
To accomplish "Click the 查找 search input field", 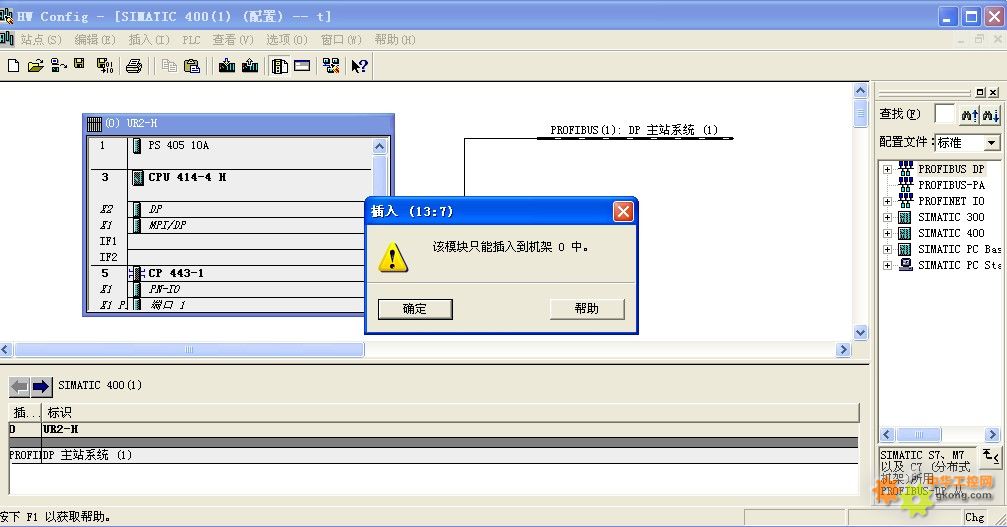I will point(944,114).
